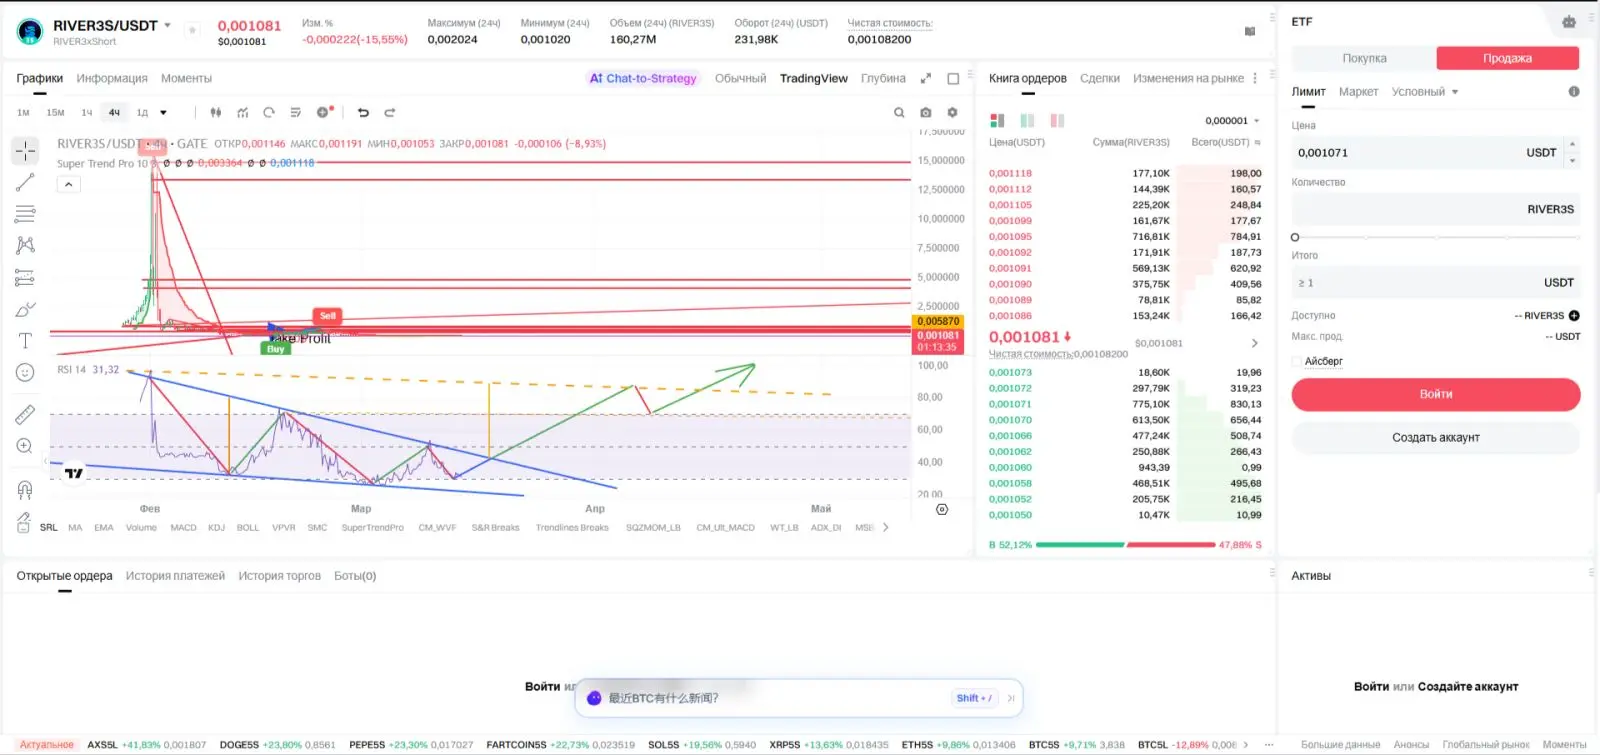
Task: Click the Создайте аккаунт link in Активы
Action: [x=1468, y=687]
